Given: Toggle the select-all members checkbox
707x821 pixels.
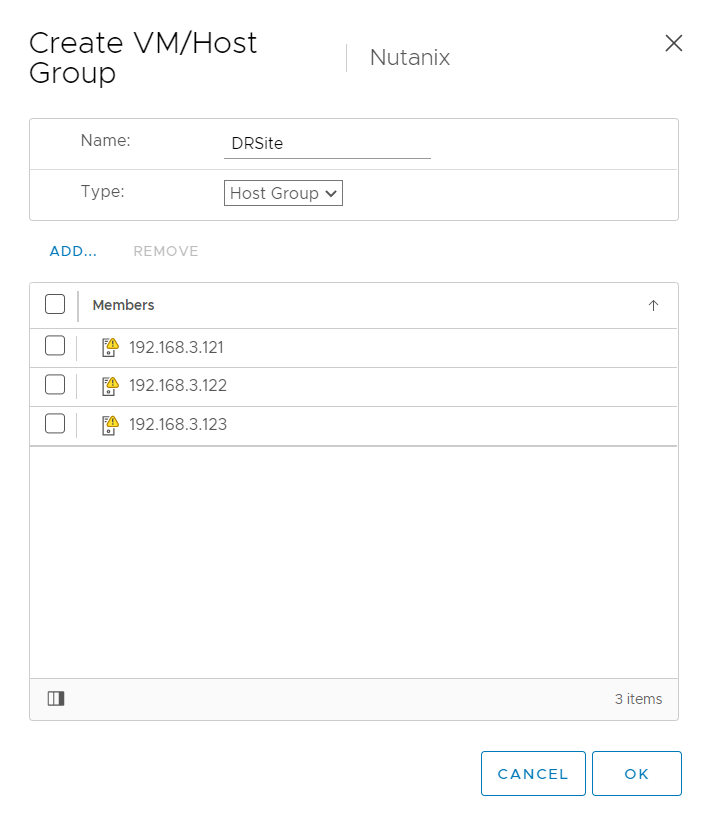Looking at the screenshot, I should 55,305.
